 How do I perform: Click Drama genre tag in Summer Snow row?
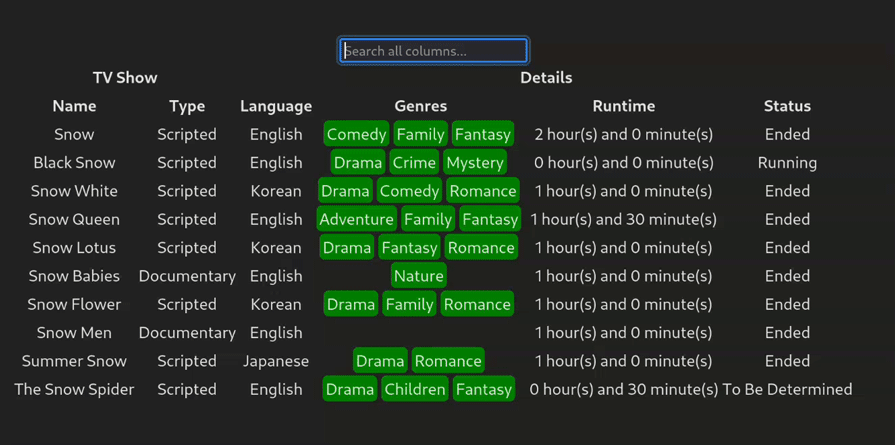tap(380, 361)
